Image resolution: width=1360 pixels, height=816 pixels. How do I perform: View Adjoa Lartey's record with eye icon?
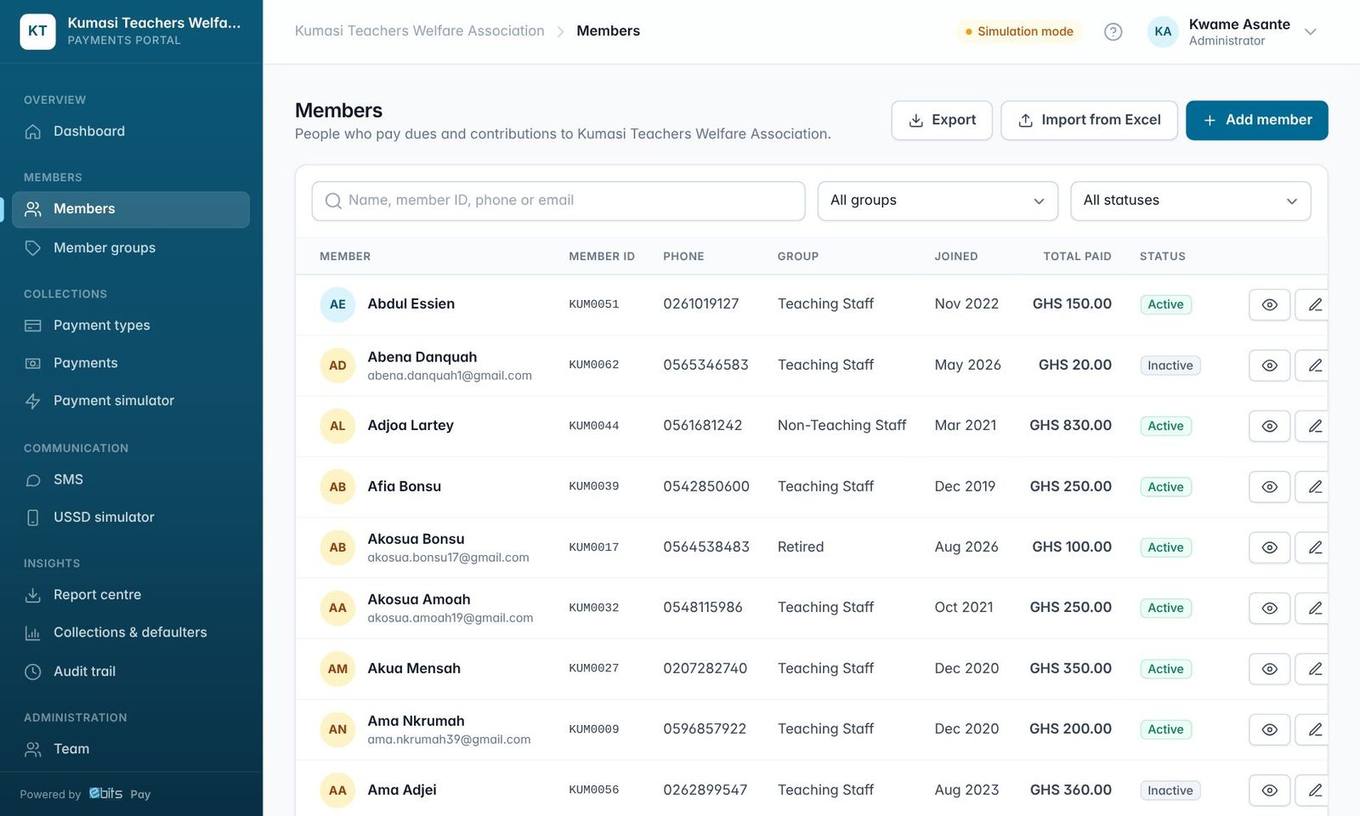[1270, 426]
